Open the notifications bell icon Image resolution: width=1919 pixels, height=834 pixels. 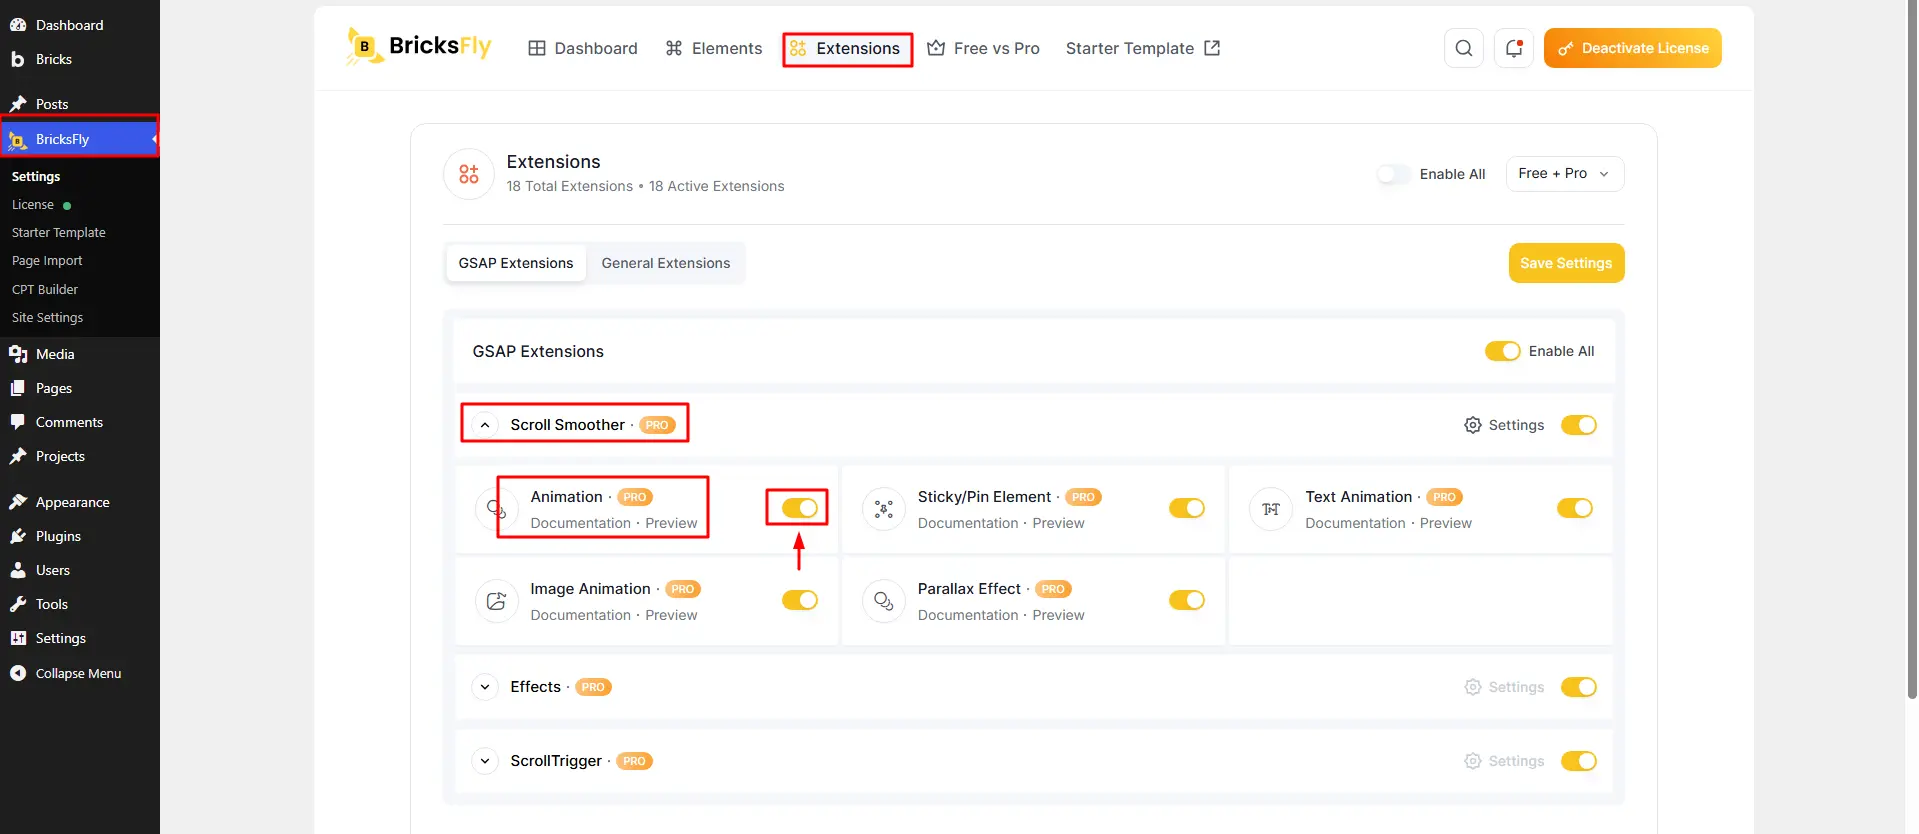click(1514, 48)
